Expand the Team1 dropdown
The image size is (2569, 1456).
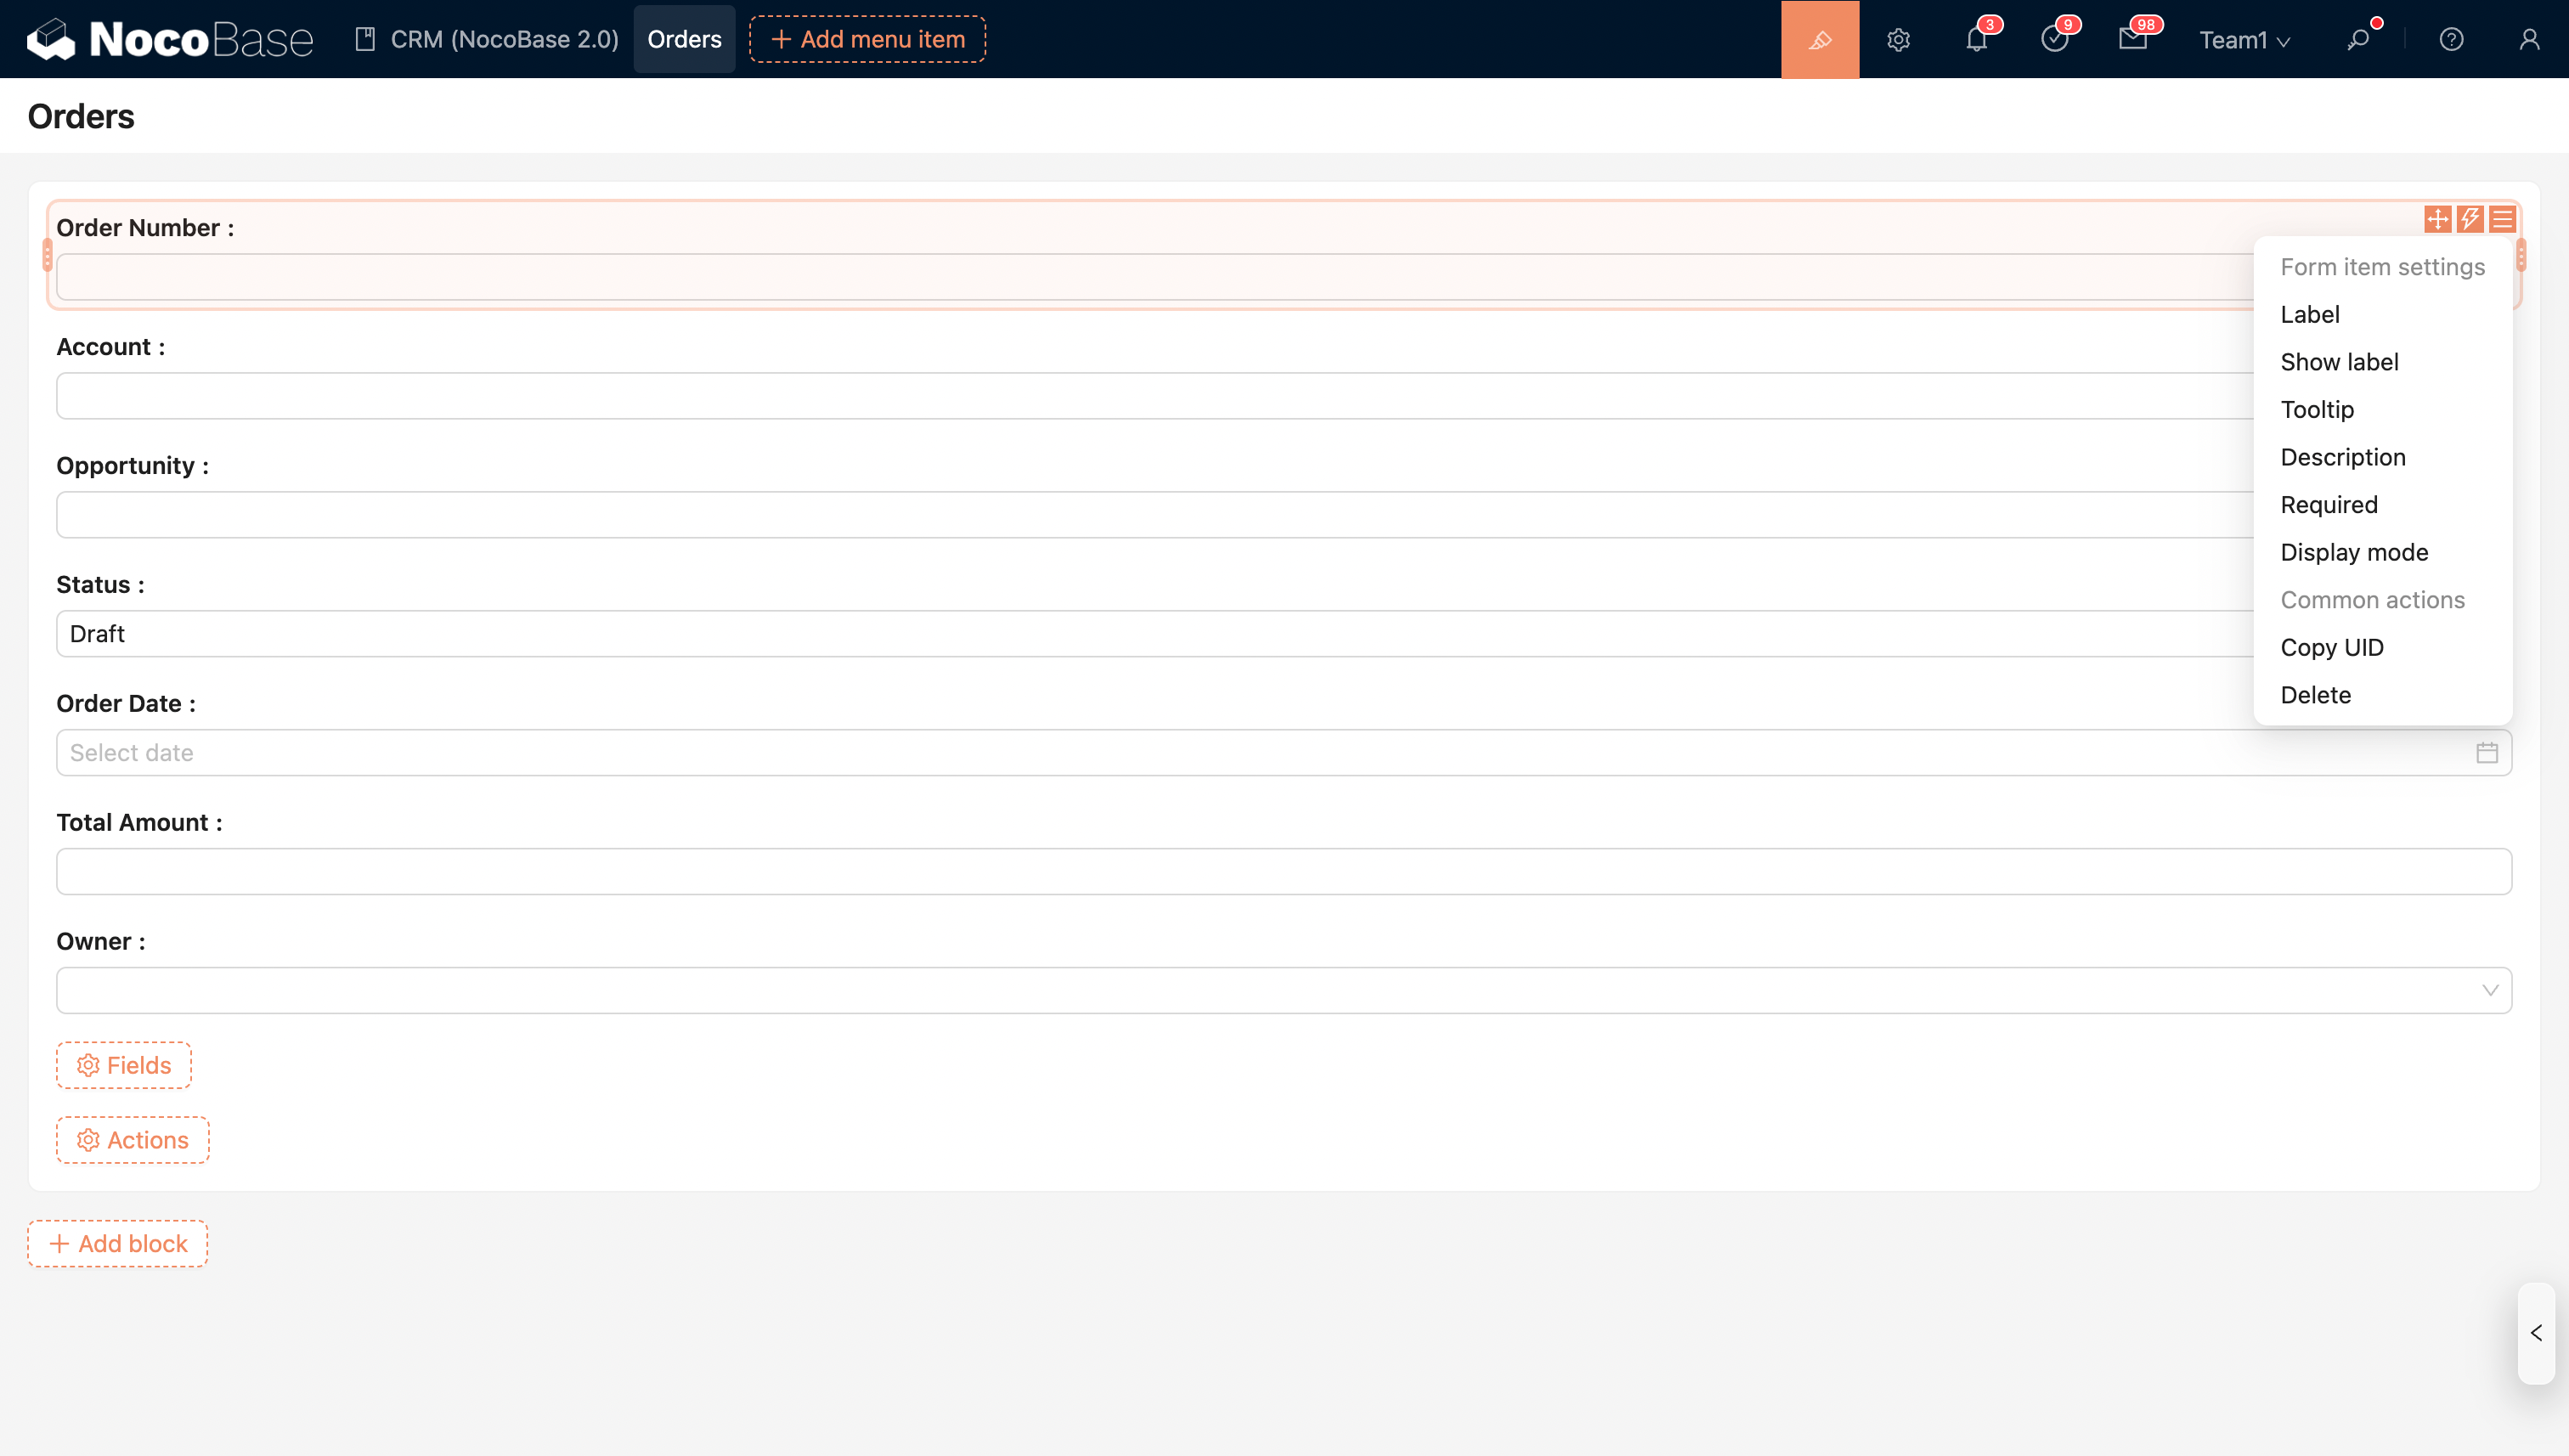[x=2244, y=39]
